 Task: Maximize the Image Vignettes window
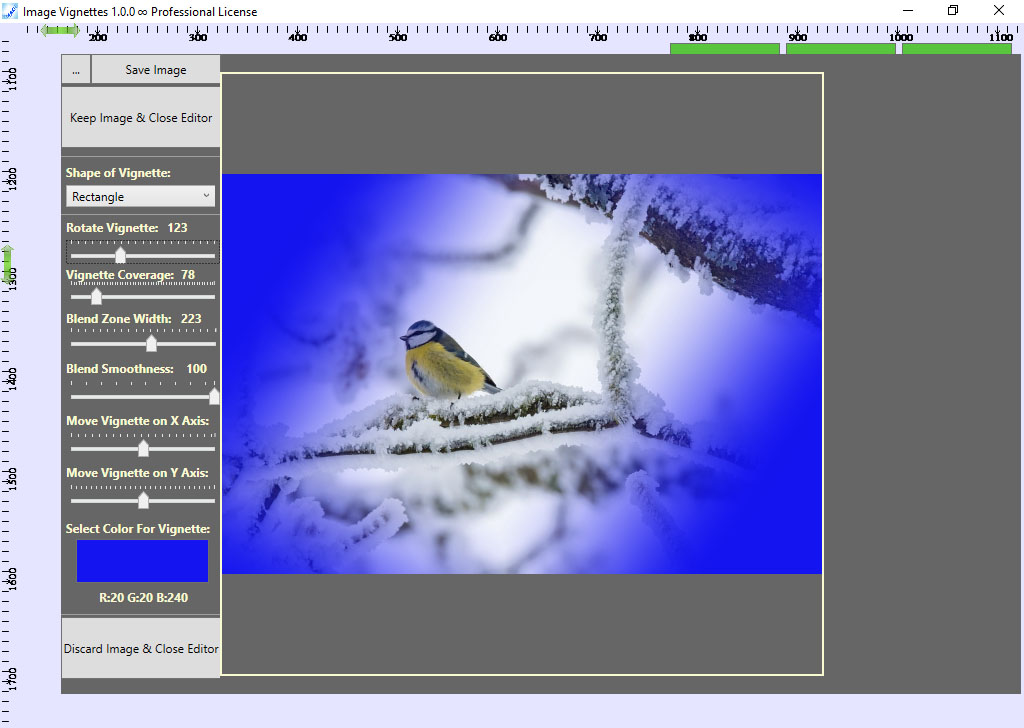click(953, 10)
